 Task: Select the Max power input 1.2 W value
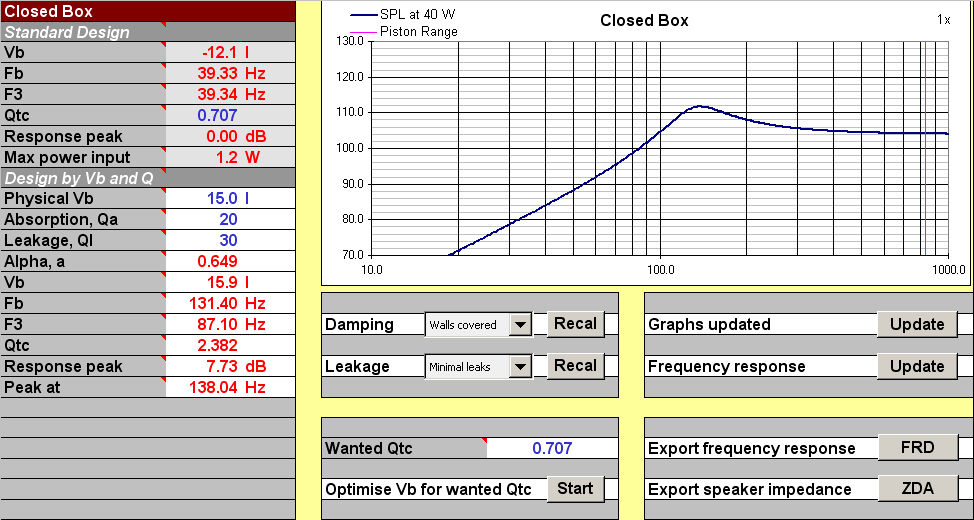(x=230, y=157)
